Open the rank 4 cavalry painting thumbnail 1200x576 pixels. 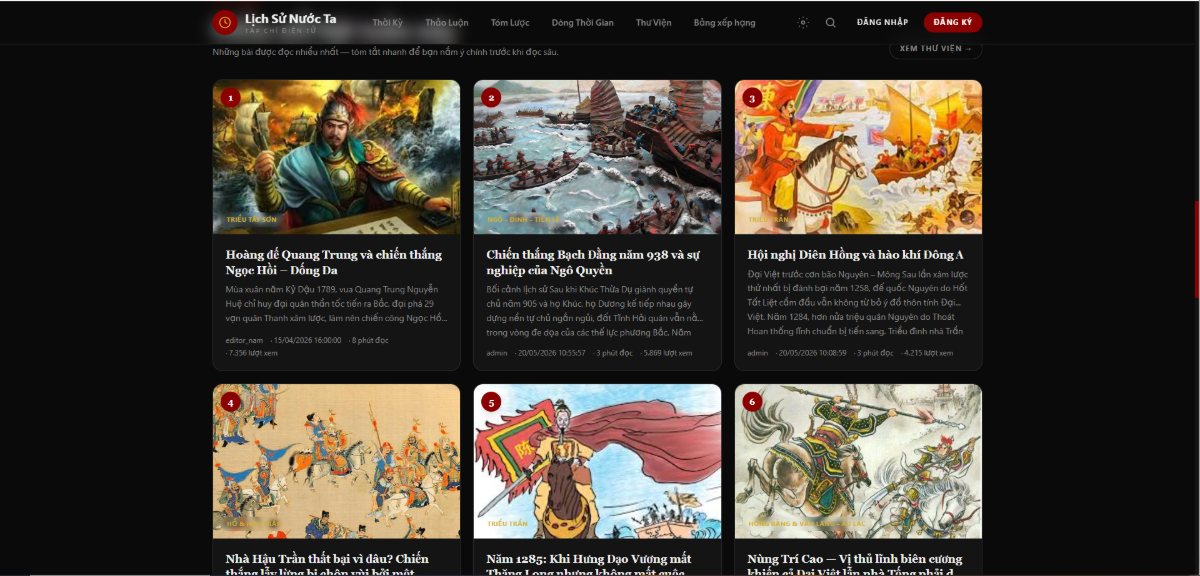tap(336, 461)
